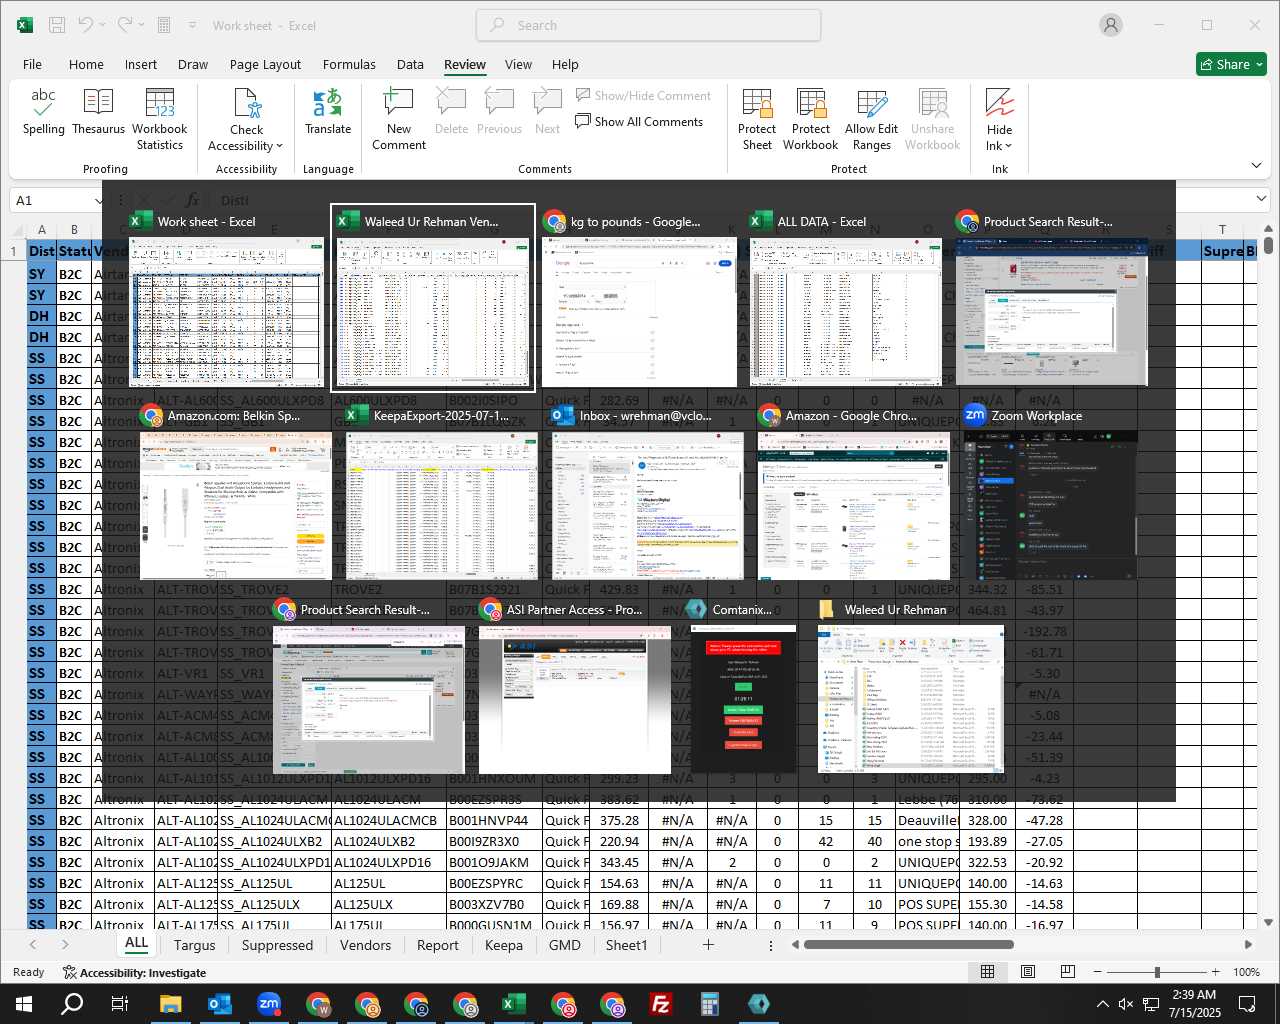Open Outlook from the taskbar

[x=220, y=1004]
